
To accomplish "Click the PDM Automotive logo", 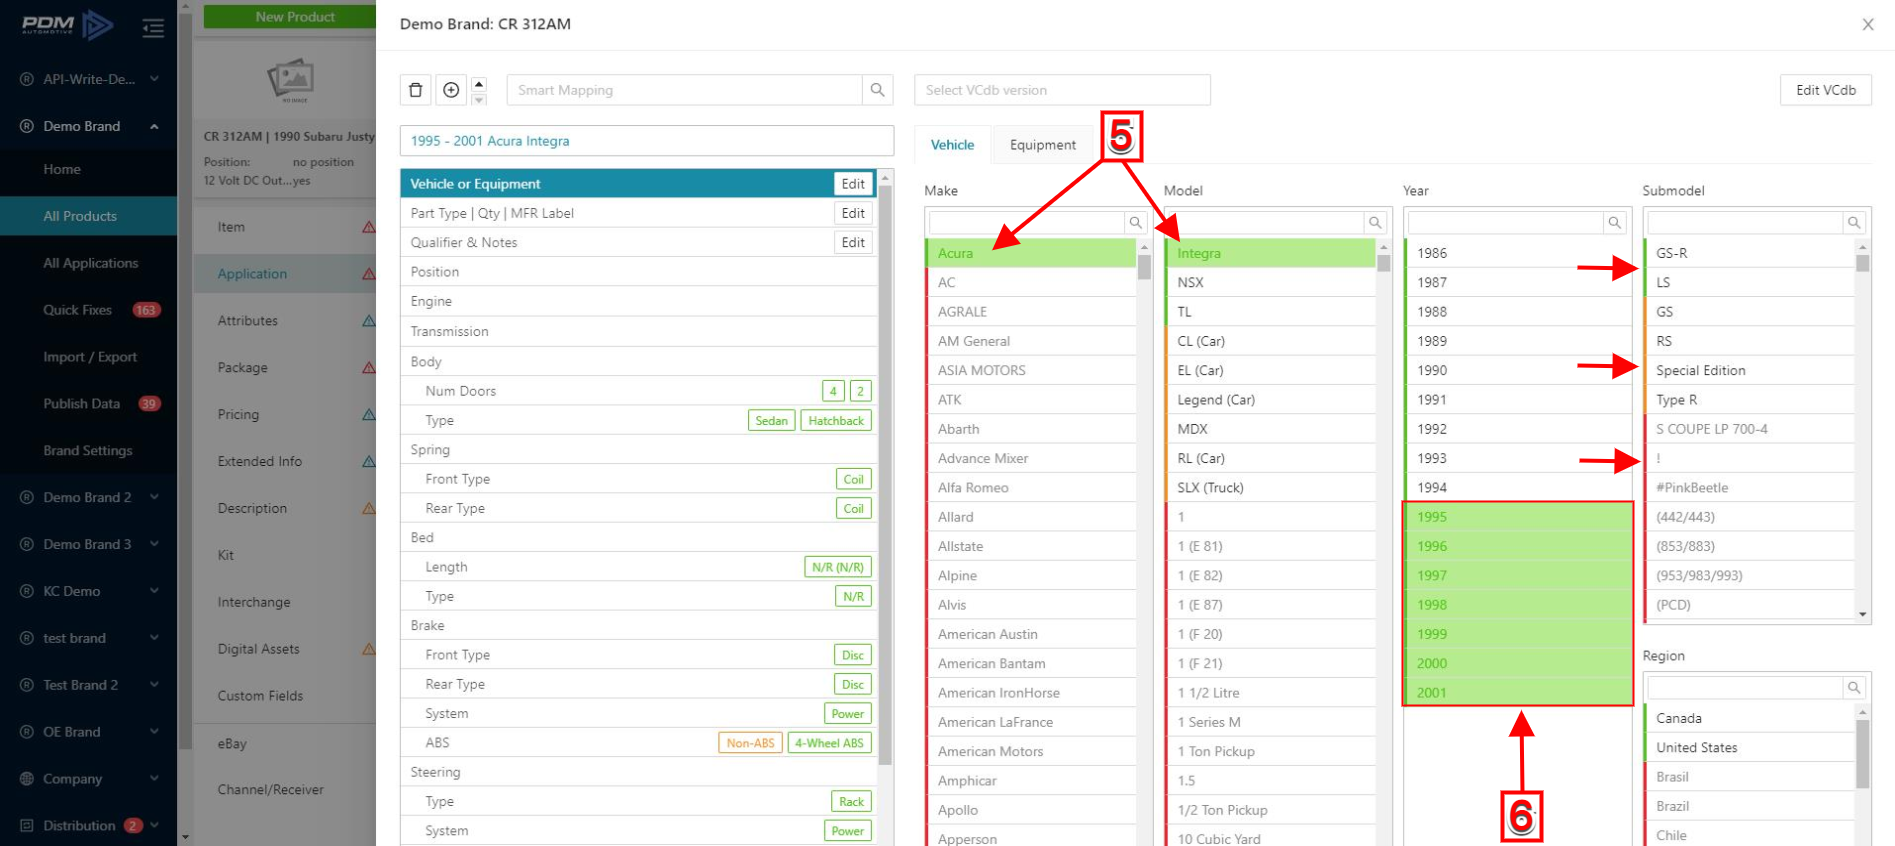I will (x=67, y=25).
